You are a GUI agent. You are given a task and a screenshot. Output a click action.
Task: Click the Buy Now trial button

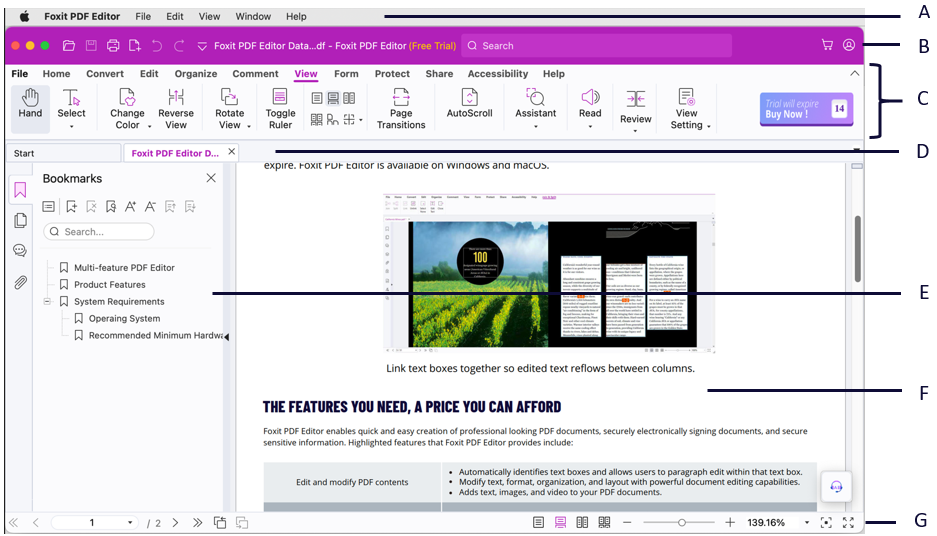point(806,109)
